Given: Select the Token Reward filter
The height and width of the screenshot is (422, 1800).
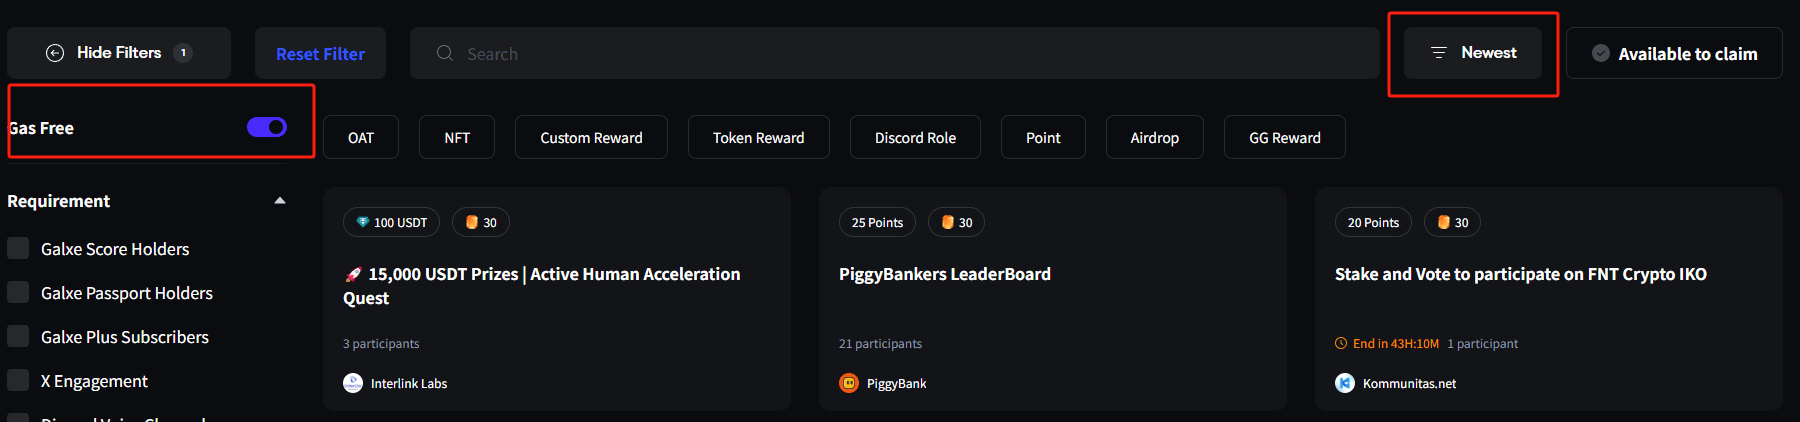Looking at the screenshot, I should [x=759, y=137].
